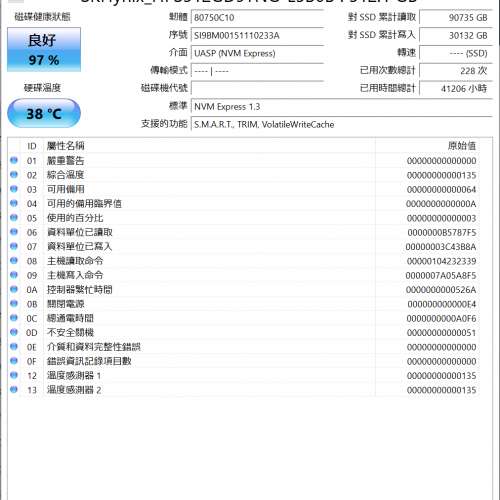Image resolution: width=500 pixels, height=500 pixels.
Task: Select the blue dot beside 06 資料單位已讀取
Action: (x=14, y=232)
